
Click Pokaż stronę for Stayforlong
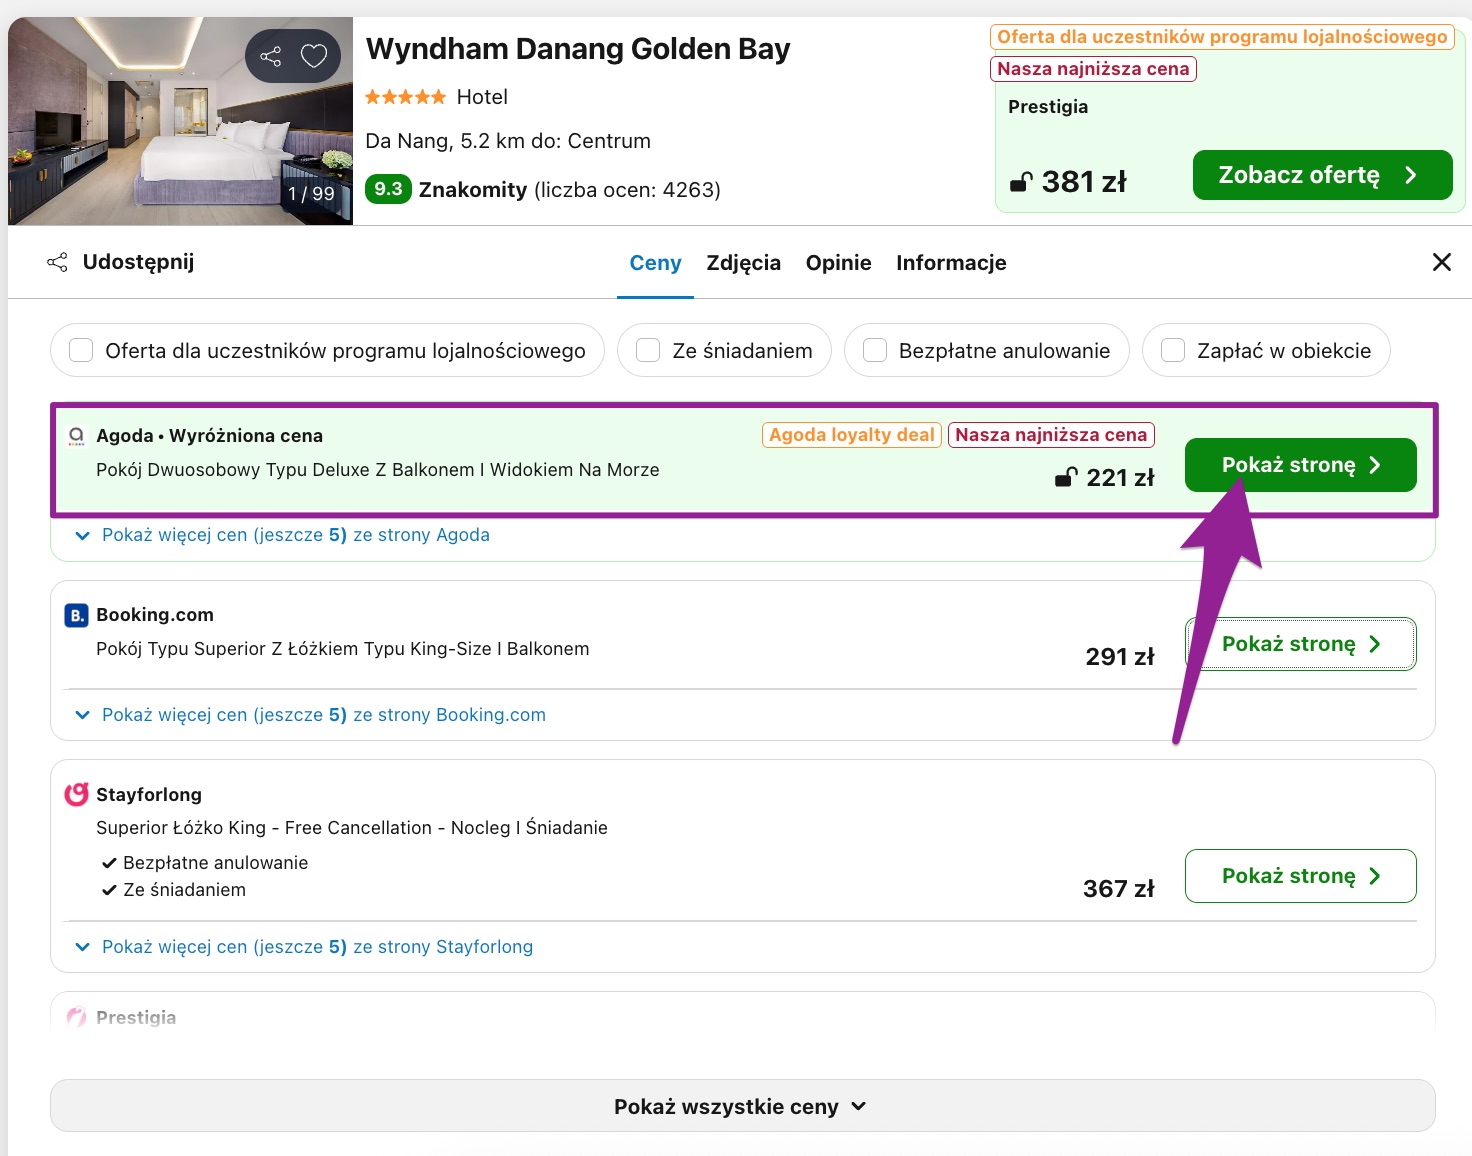(x=1300, y=876)
